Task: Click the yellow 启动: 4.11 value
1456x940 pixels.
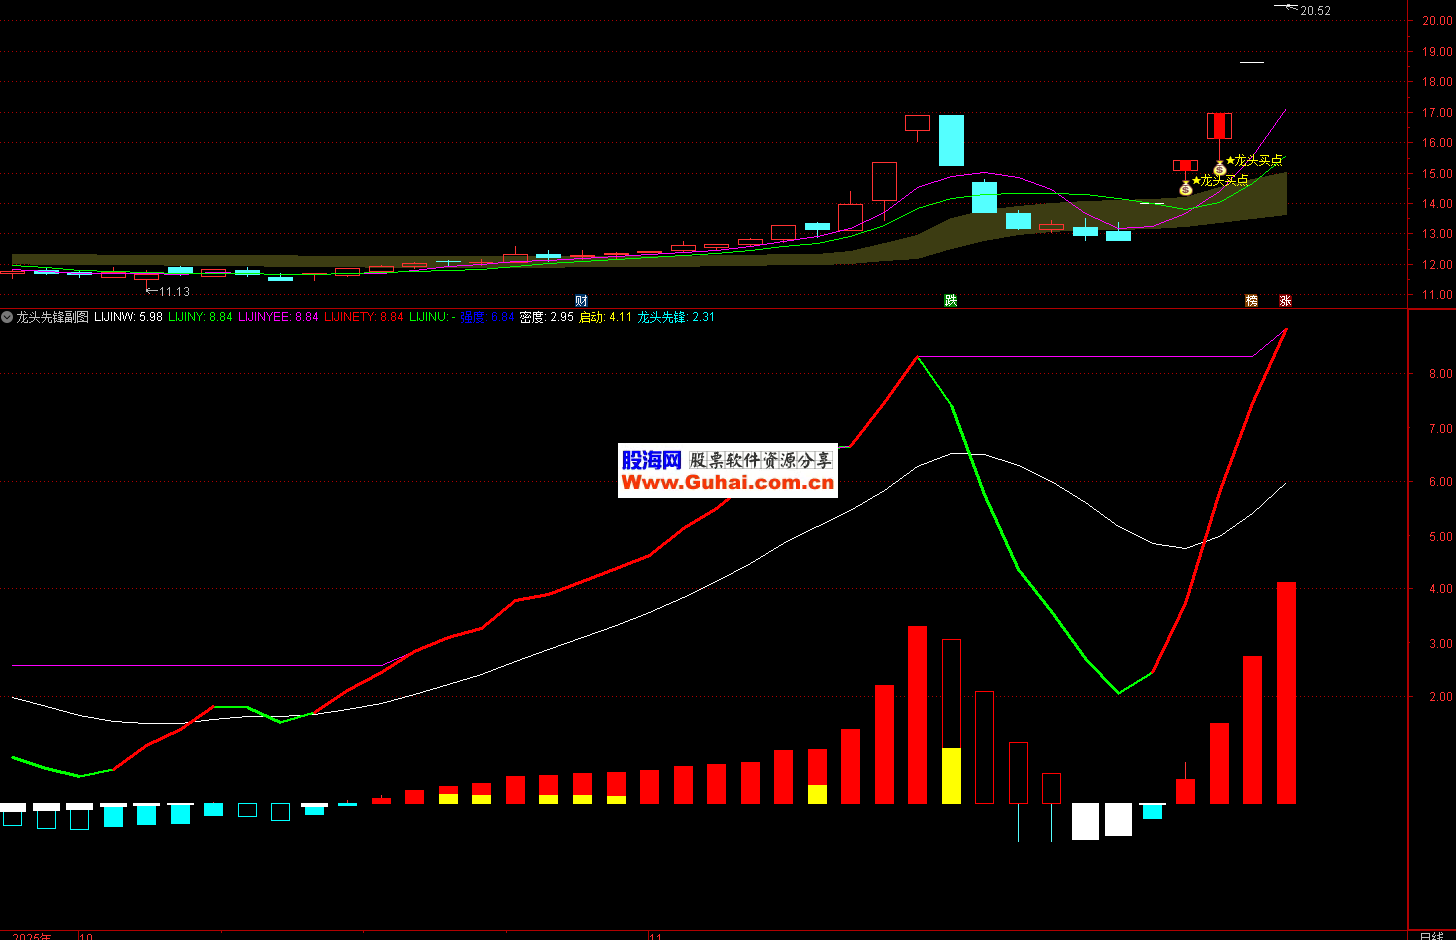Action: click(605, 317)
